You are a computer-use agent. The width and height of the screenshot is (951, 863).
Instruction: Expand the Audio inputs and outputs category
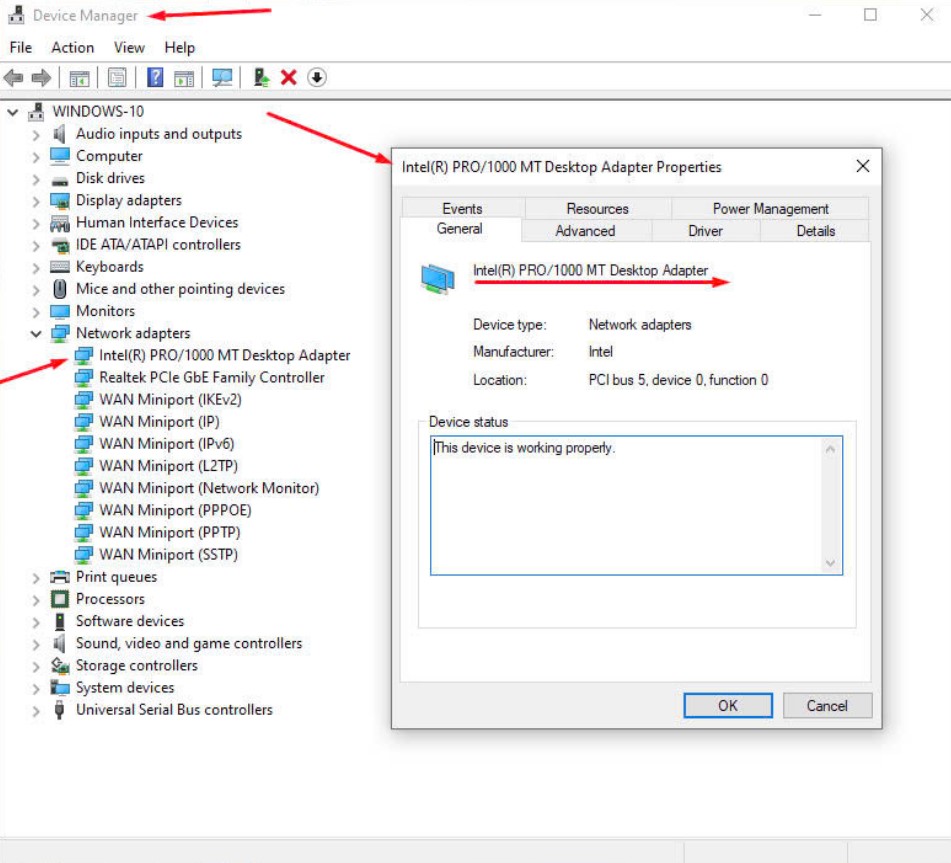pyautogui.click(x=36, y=135)
